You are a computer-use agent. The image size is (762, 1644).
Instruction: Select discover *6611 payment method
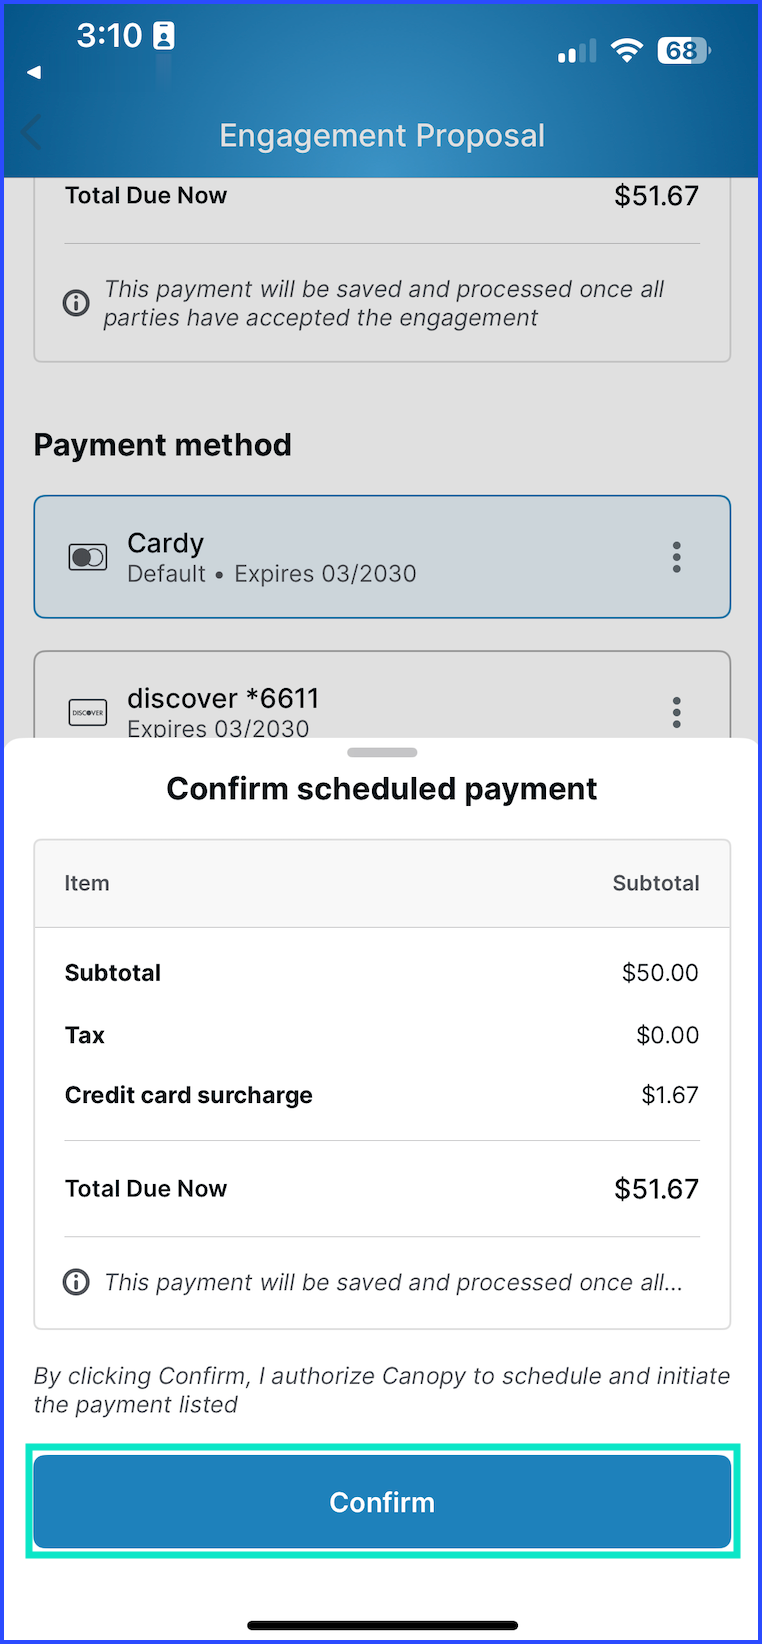[x=382, y=697]
